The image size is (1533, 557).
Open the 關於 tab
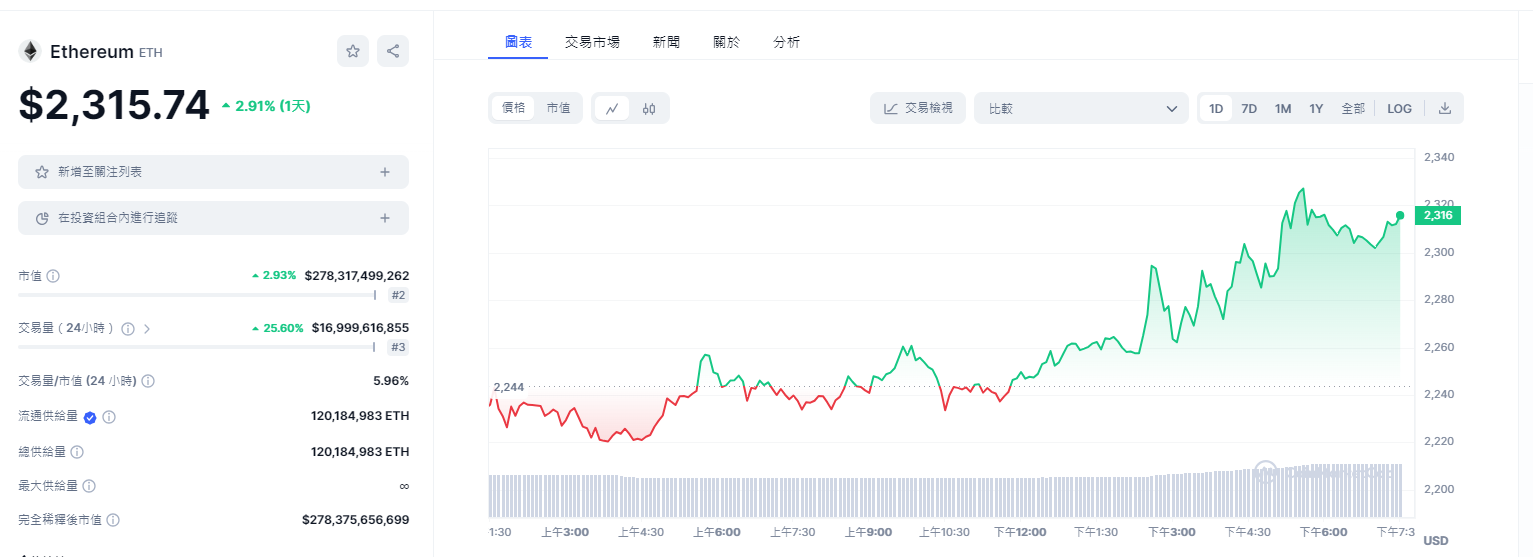point(727,42)
